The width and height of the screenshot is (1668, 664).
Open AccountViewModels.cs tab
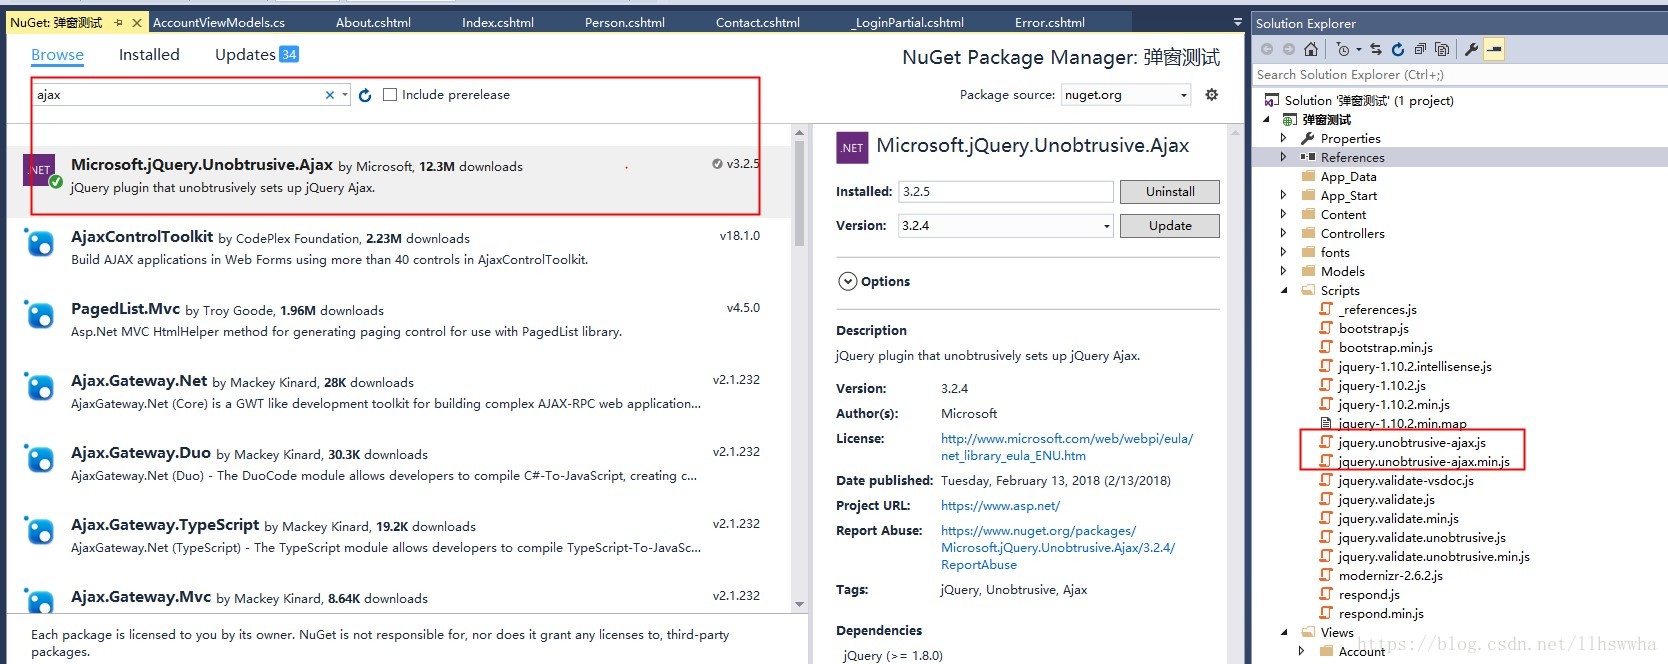tap(219, 22)
